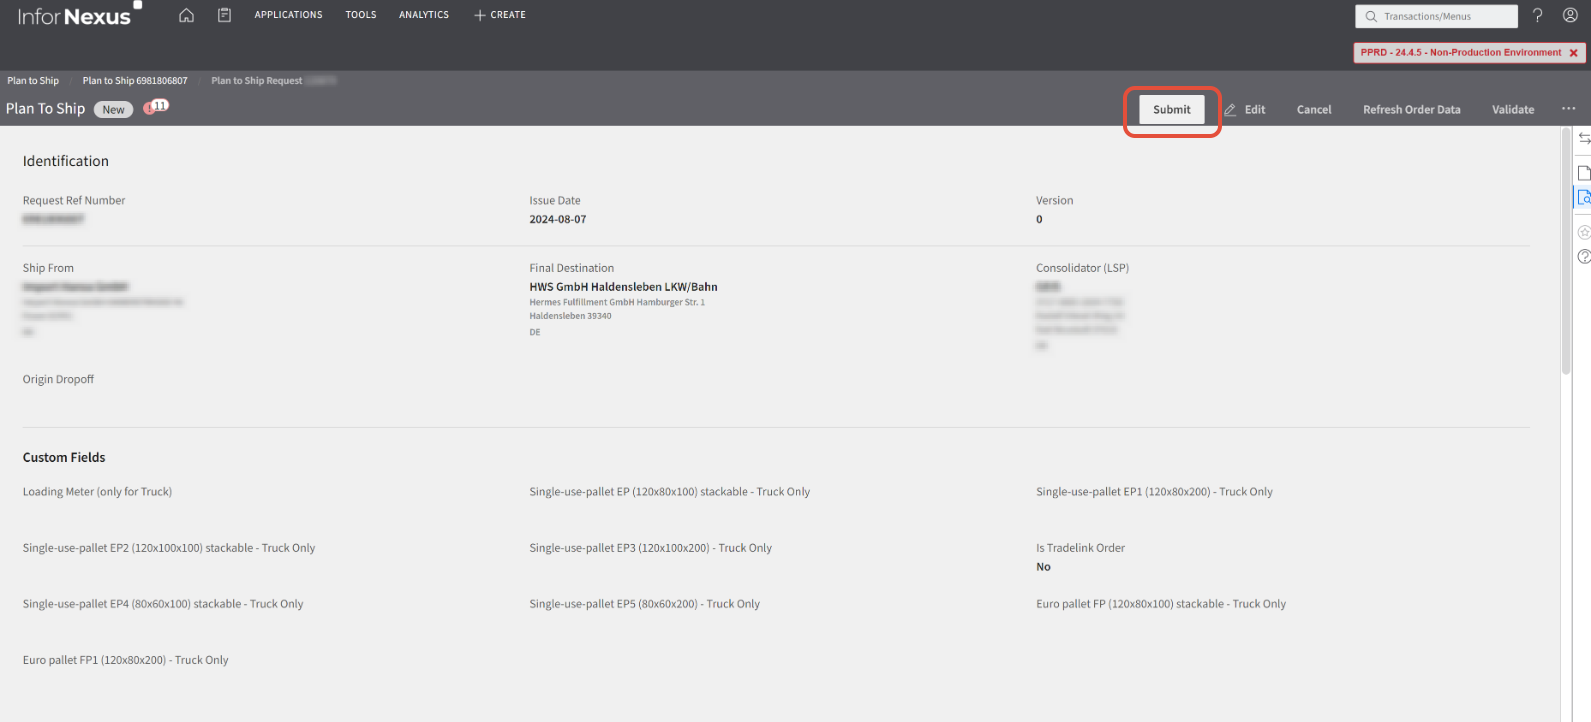The height and width of the screenshot is (722, 1591).
Task: Close the PPRD Non-Production Environment banner
Action: point(1573,53)
